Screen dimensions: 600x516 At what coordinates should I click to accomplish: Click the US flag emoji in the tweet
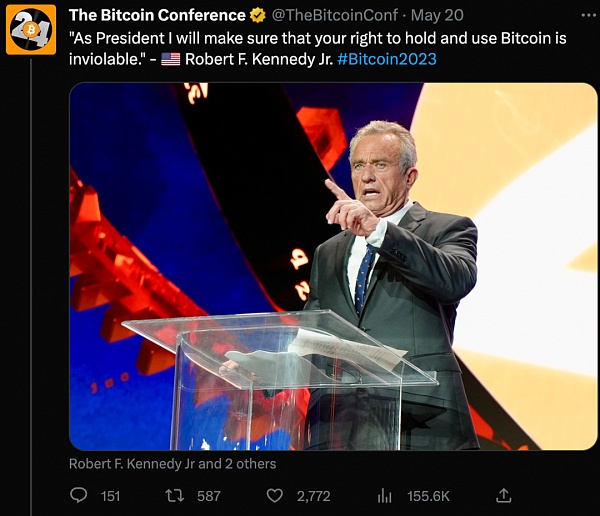tap(171, 59)
